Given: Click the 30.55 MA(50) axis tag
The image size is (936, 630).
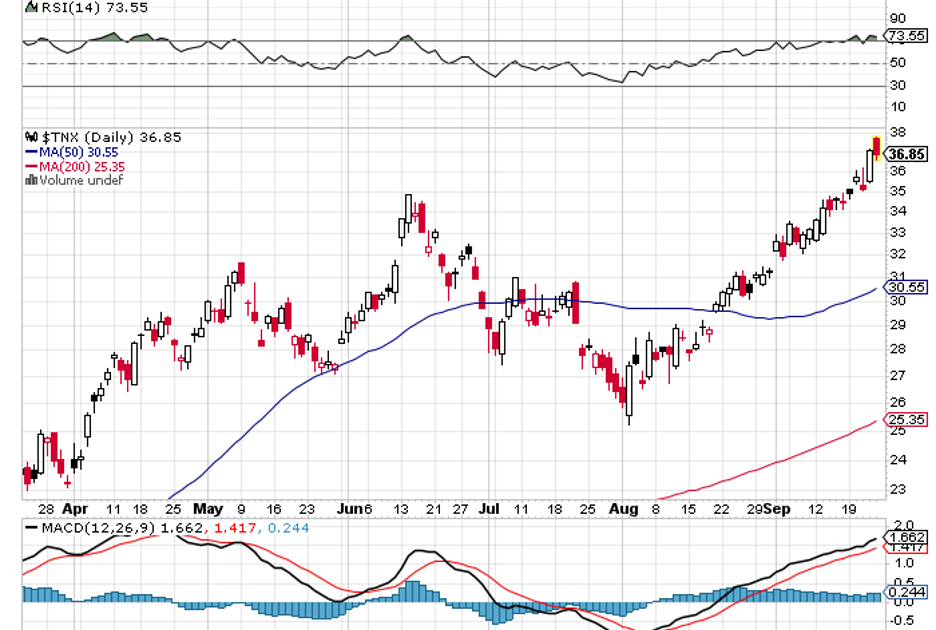Looking at the screenshot, I should [907, 286].
